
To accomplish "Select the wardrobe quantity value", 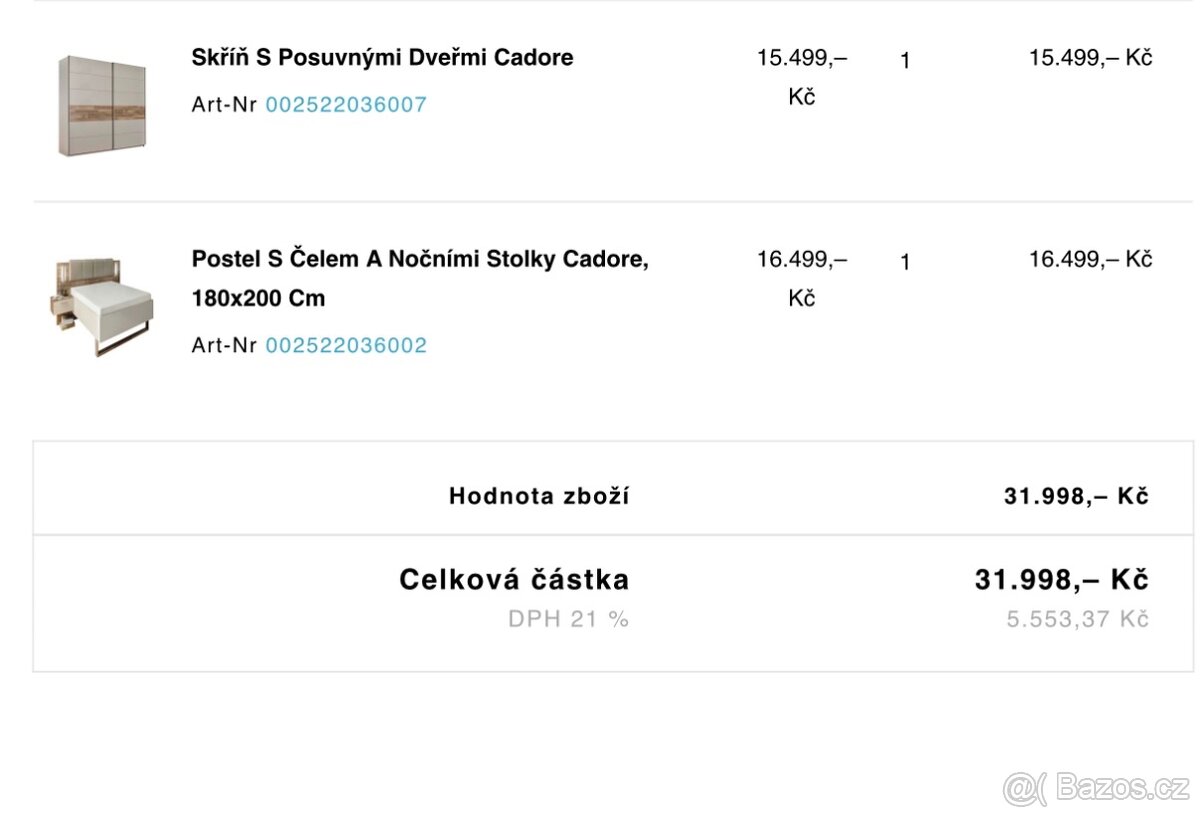I will pyautogui.click(x=905, y=61).
